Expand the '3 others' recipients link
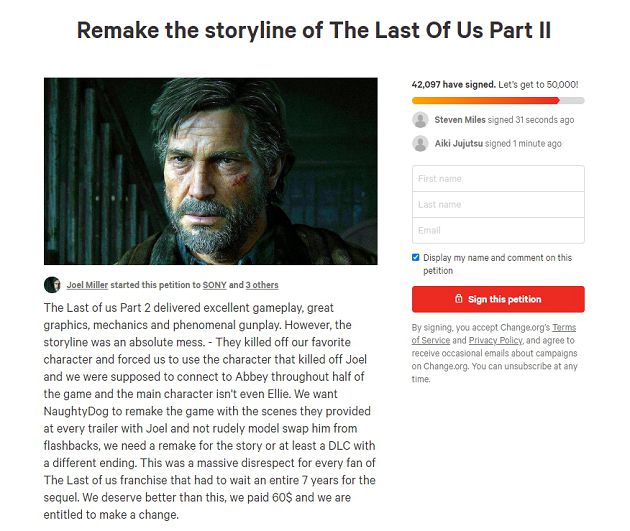Image resolution: width=630 pixels, height=531 pixels. [262, 285]
